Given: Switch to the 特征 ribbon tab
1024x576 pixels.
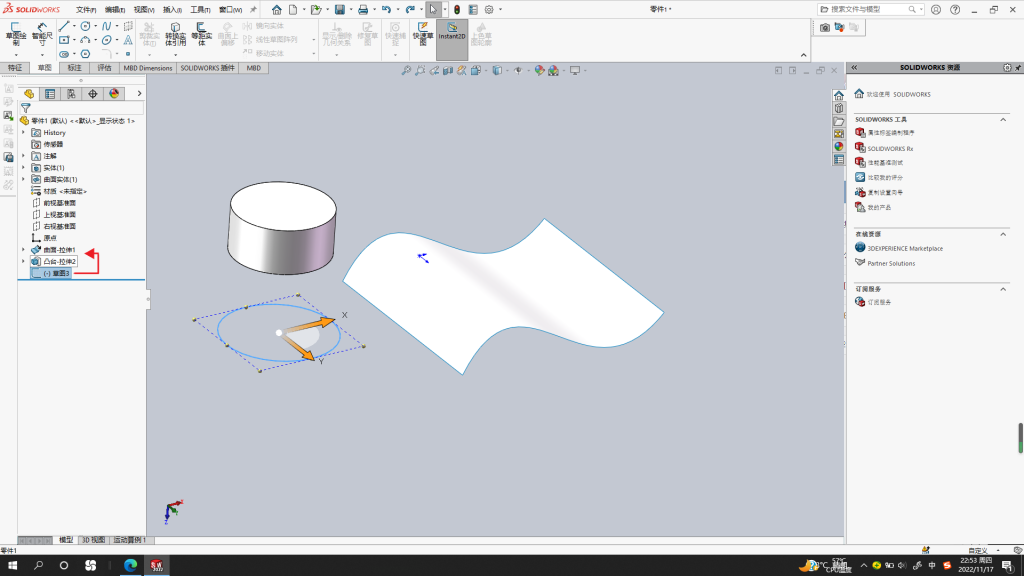Looking at the screenshot, I should tap(14, 68).
